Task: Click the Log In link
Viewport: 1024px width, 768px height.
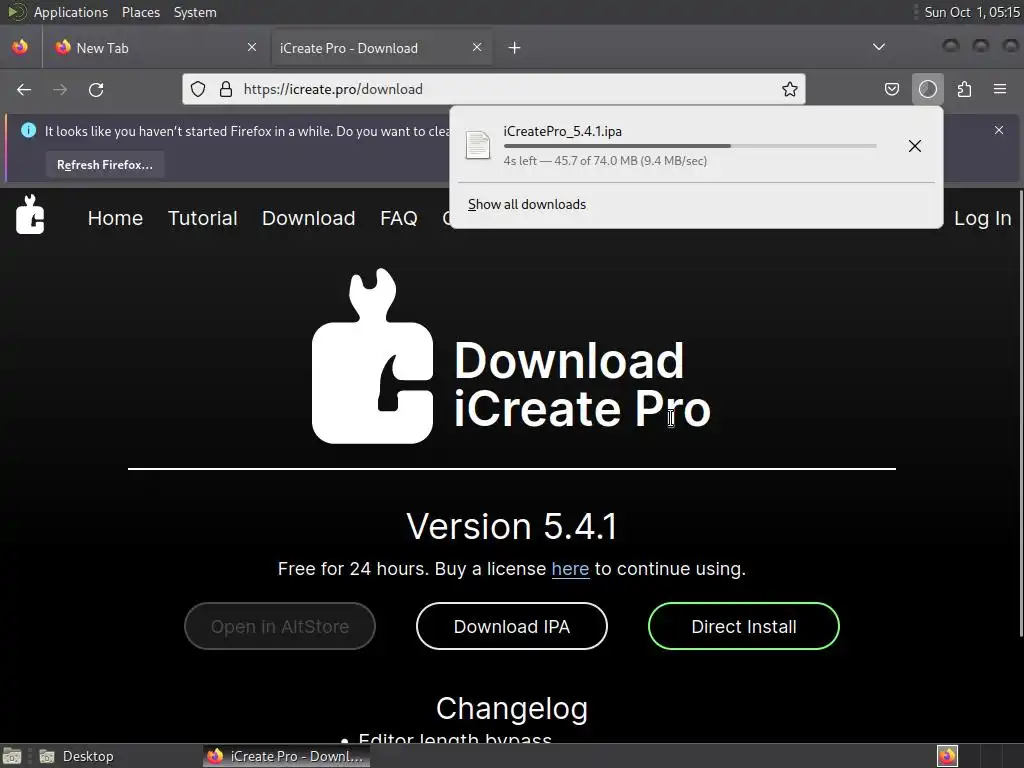Action: coord(982,218)
